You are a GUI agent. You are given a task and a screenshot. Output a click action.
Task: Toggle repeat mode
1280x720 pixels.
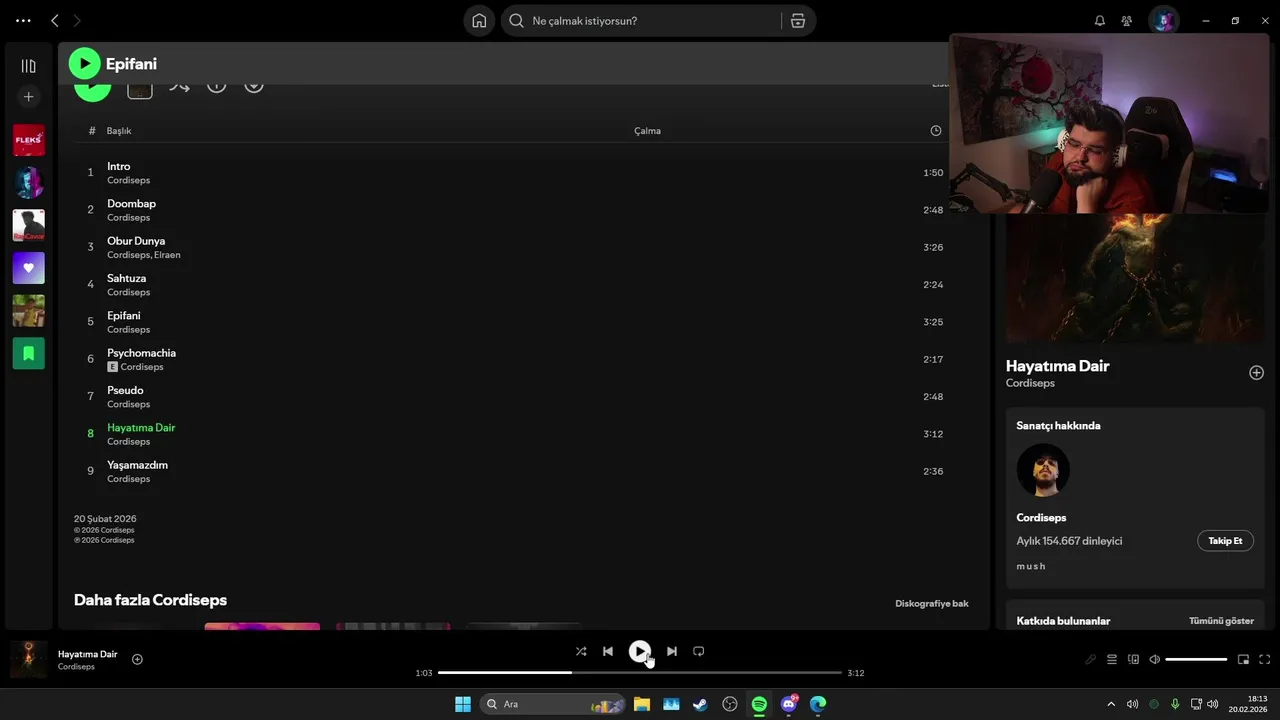pos(699,651)
